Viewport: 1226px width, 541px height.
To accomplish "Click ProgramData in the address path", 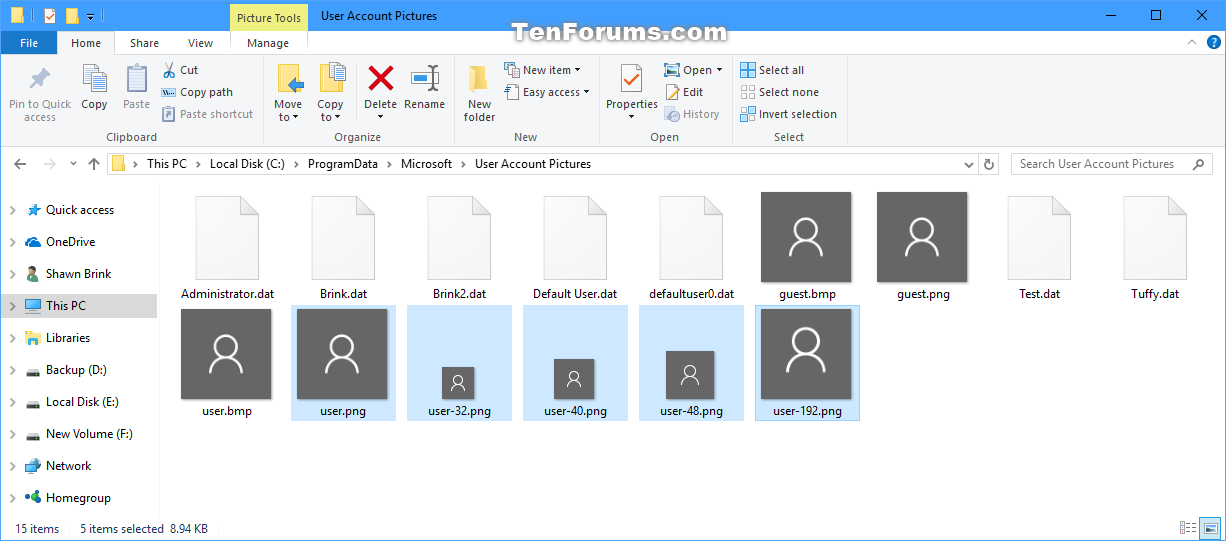I will coord(343,164).
